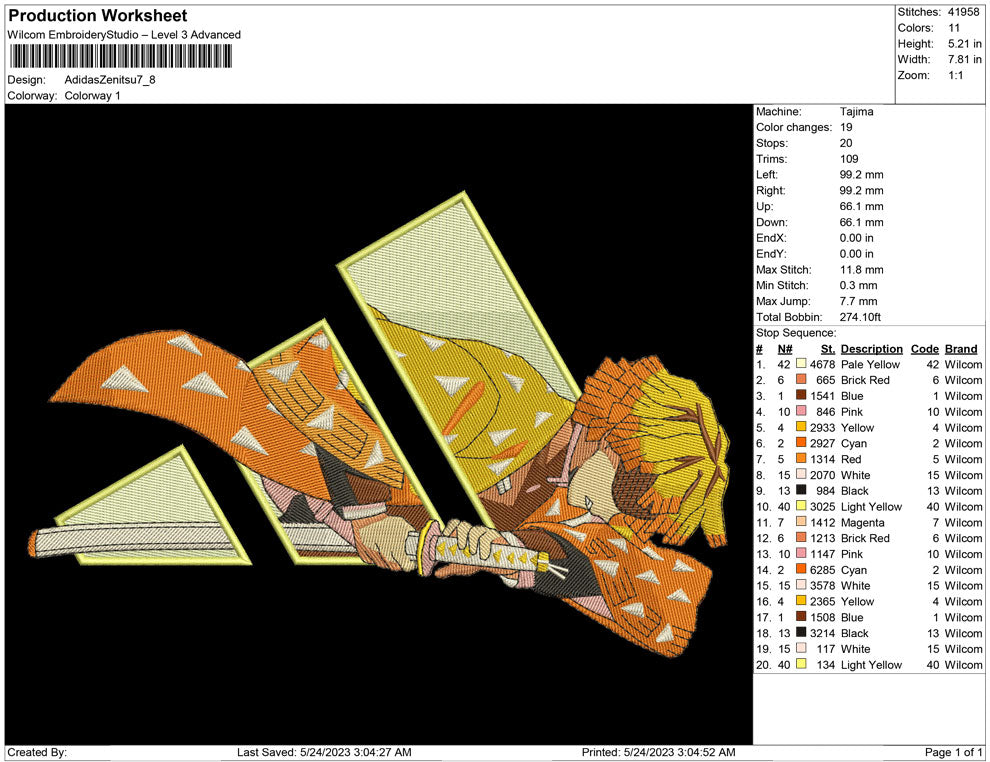This screenshot has height=762, width=990.
Task: Click the Height value '5.21 in'
Action: [x=965, y=44]
